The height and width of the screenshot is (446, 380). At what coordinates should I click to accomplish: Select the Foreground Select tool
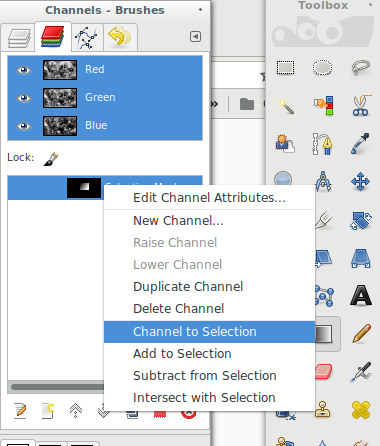285,144
